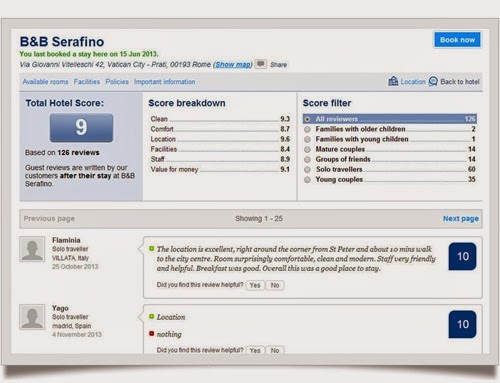This screenshot has width=500, height=383.
Task: Click the date 4 November 2013
Action: pyautogui.click(x=77, y=334)
